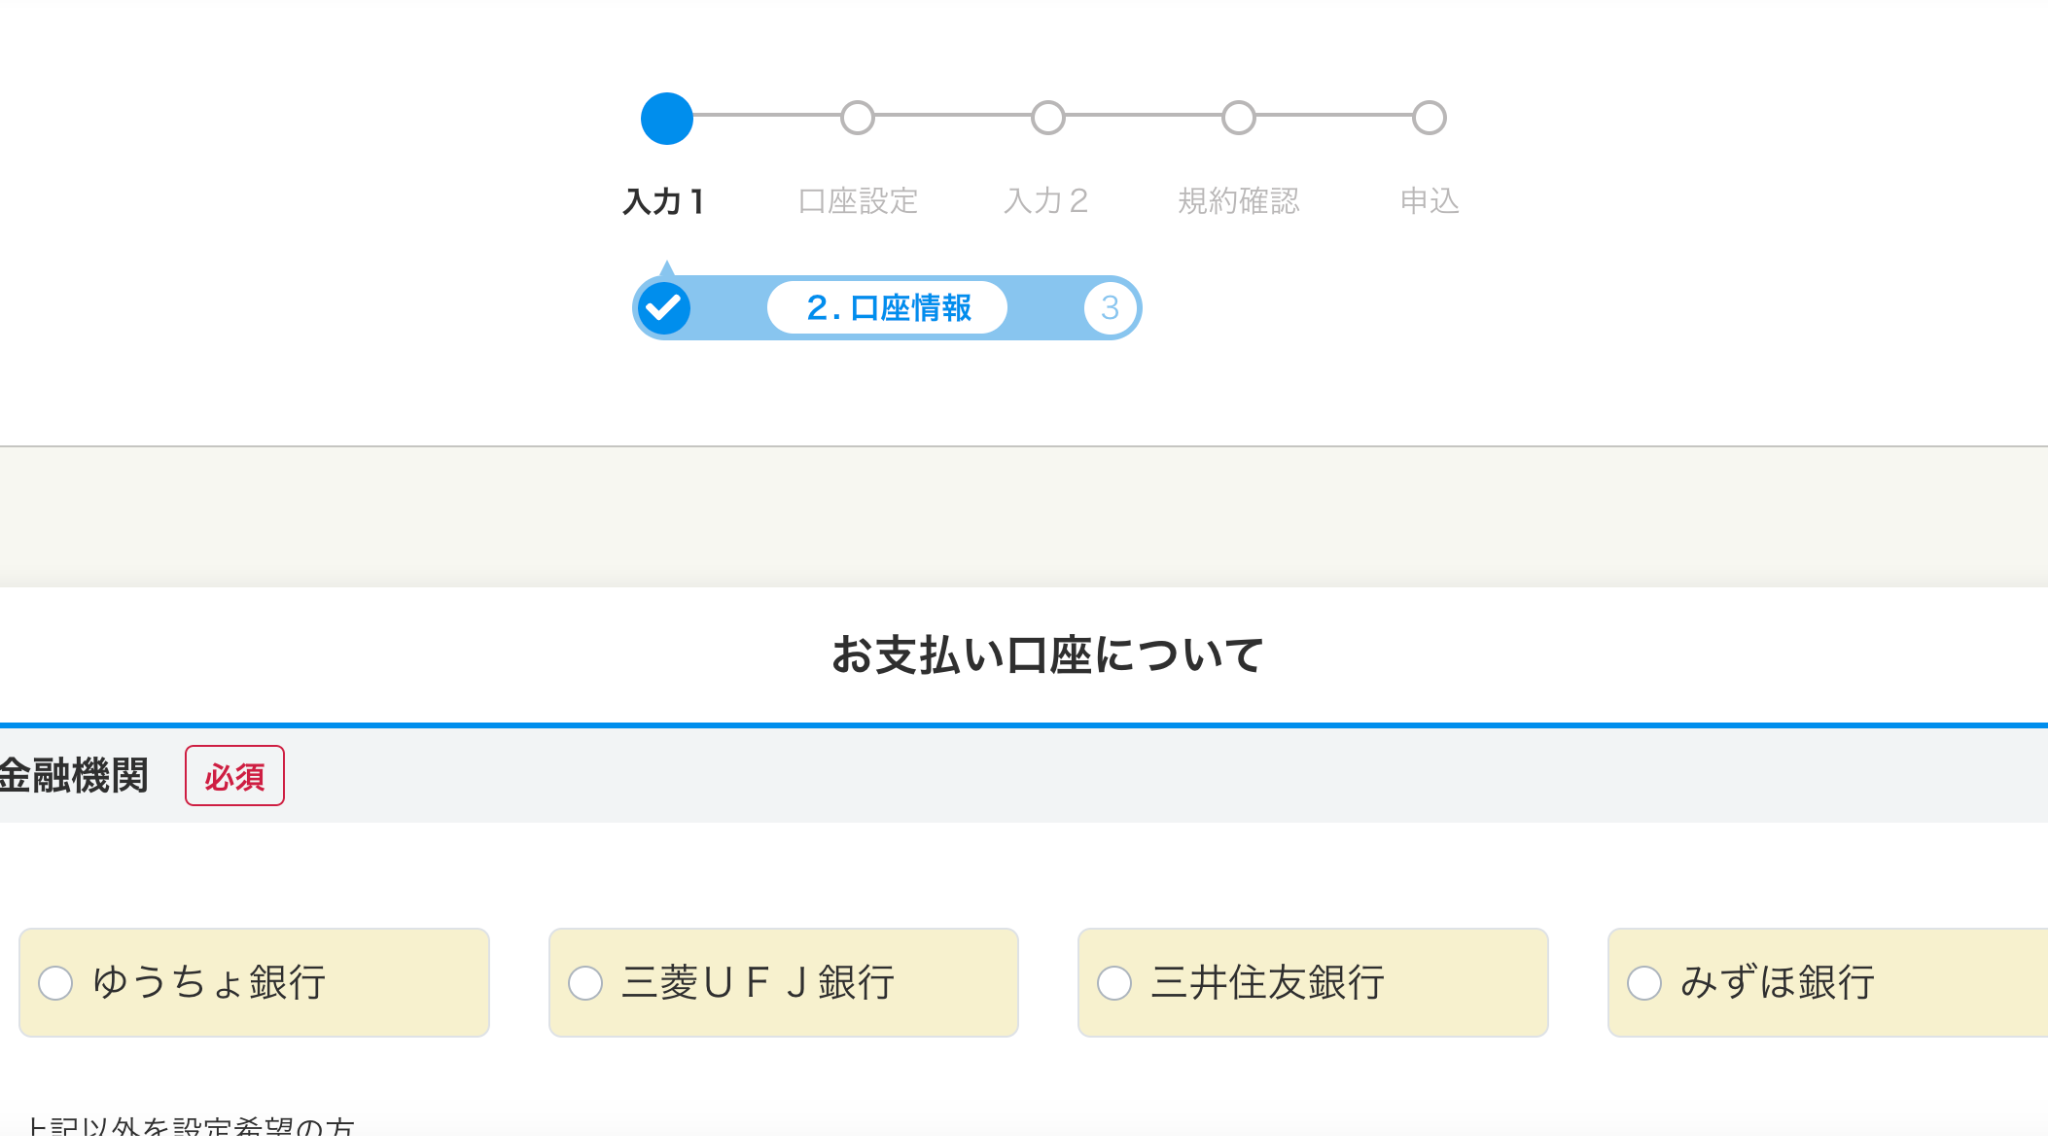
Task: Click the 入力2 step circle marker
Action: 1047,118
